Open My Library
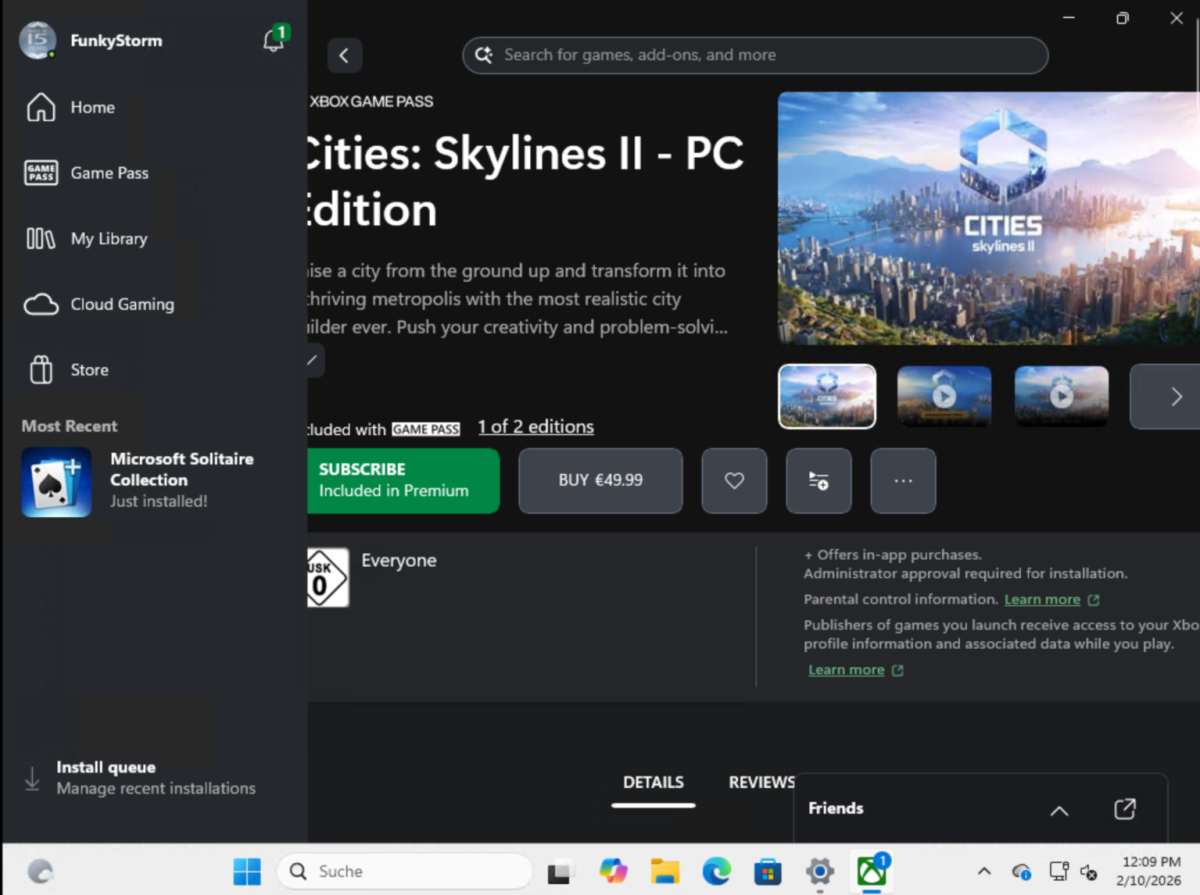This screenshot has width=1200, height=895. coord(110,238)
